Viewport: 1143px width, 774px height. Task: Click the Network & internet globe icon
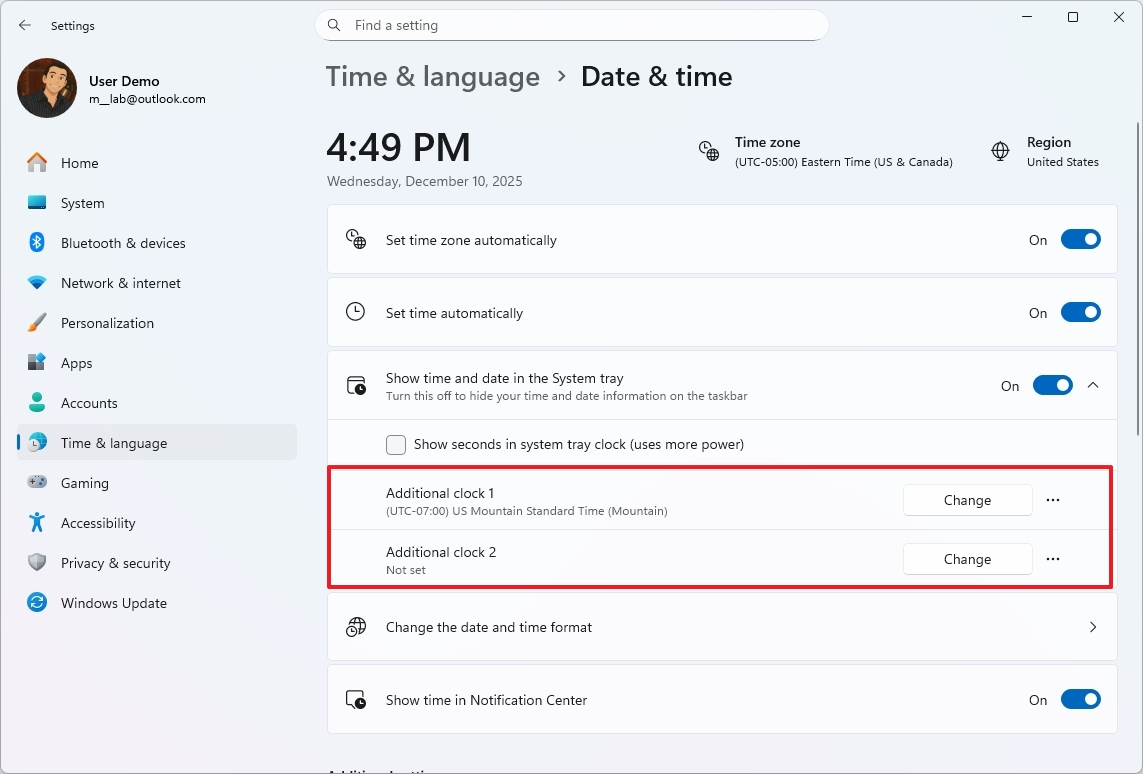tap(37, 282)
